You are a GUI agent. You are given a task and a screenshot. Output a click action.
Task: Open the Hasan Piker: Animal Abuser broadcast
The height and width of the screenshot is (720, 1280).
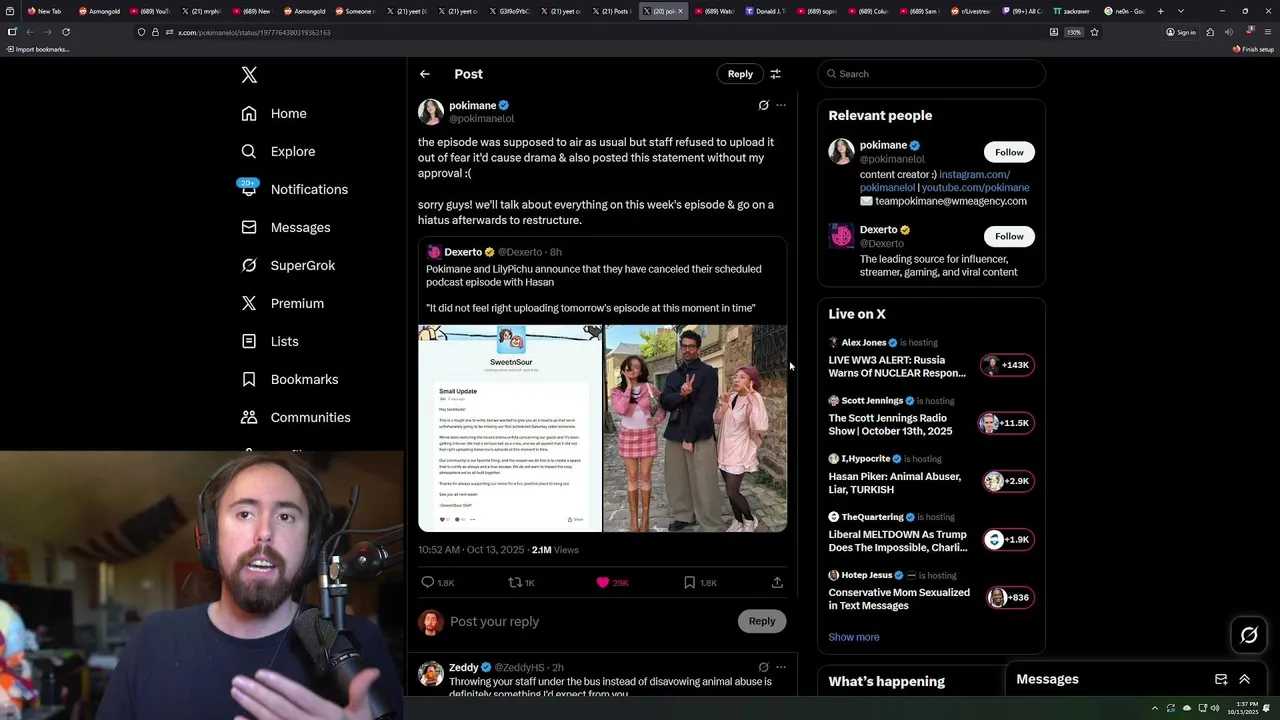coord(894,483)
